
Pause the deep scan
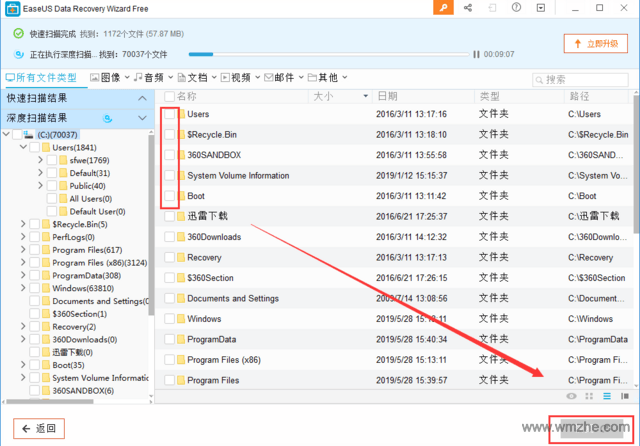(x=476, y=54)
